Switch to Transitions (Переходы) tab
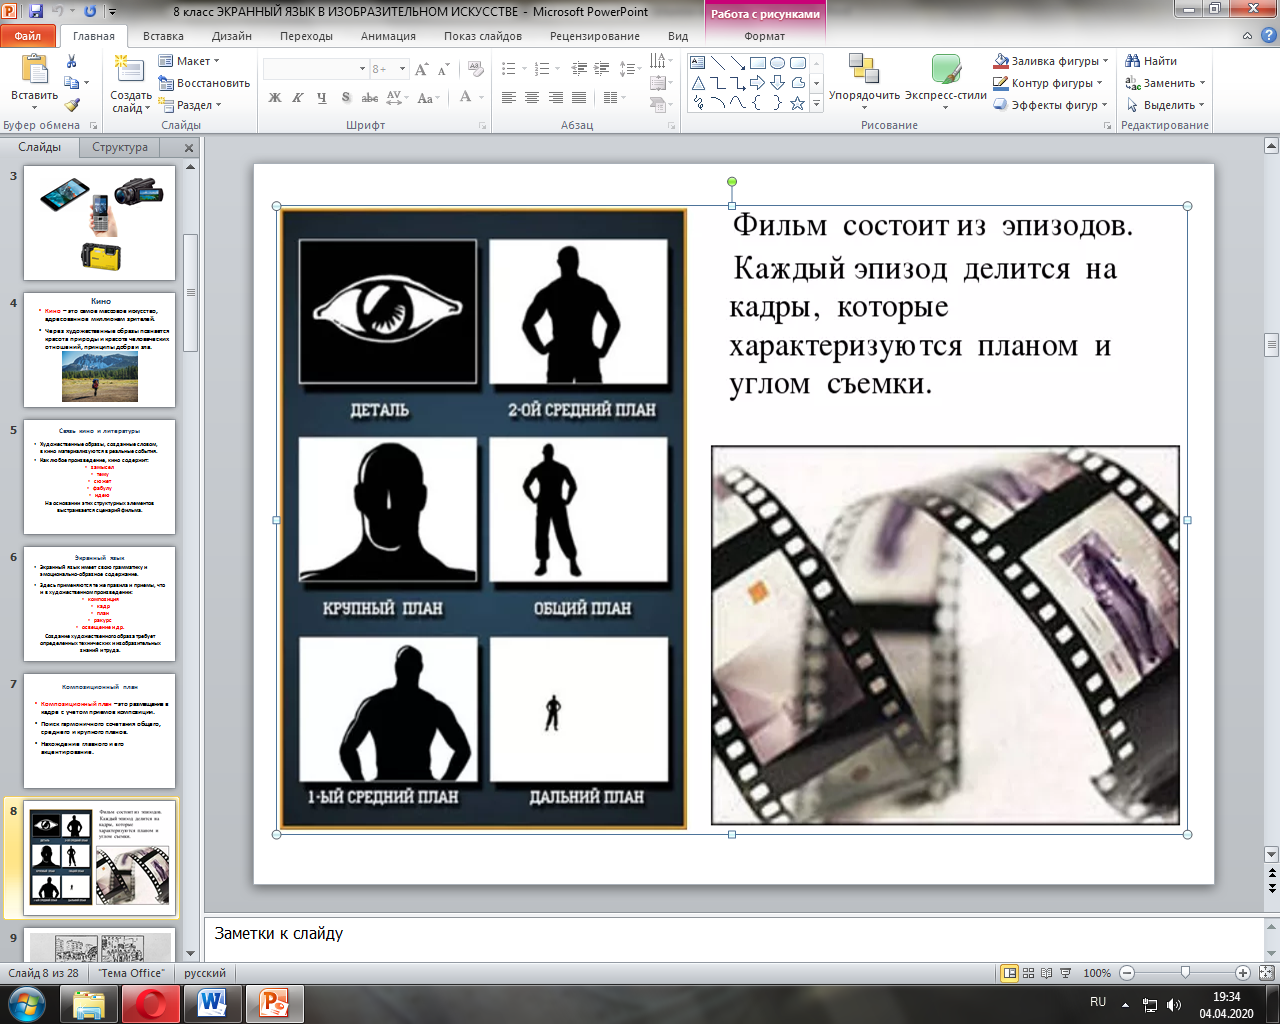The image size is (1280, 1024). tap(306, 36)
